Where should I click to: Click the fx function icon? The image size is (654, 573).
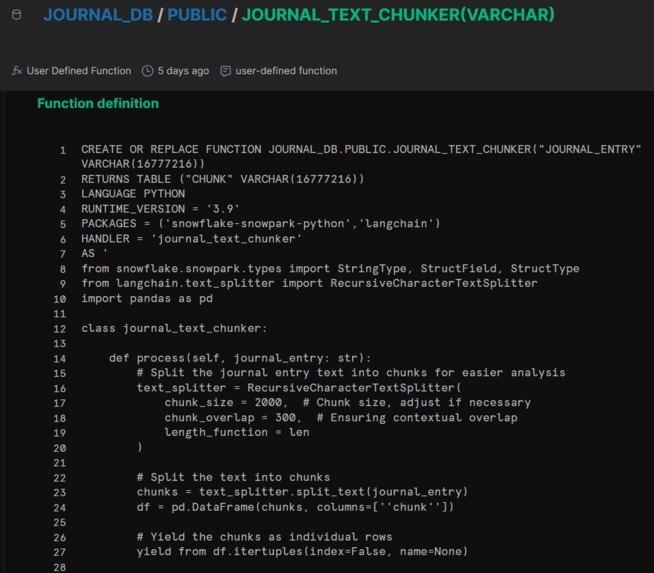(17, 71)
